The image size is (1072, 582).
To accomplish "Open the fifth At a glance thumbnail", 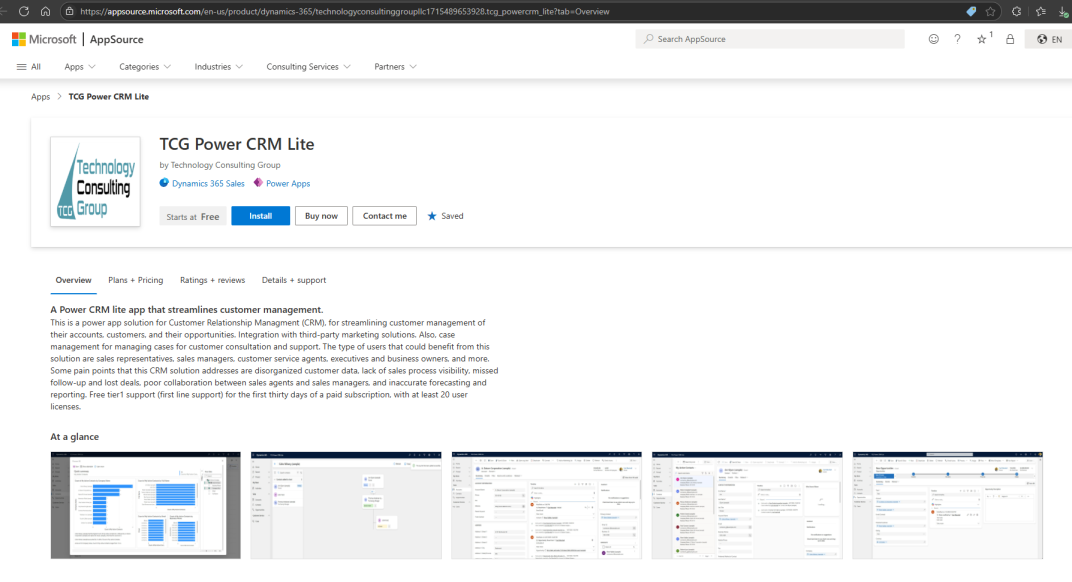I will pos(948,505).
